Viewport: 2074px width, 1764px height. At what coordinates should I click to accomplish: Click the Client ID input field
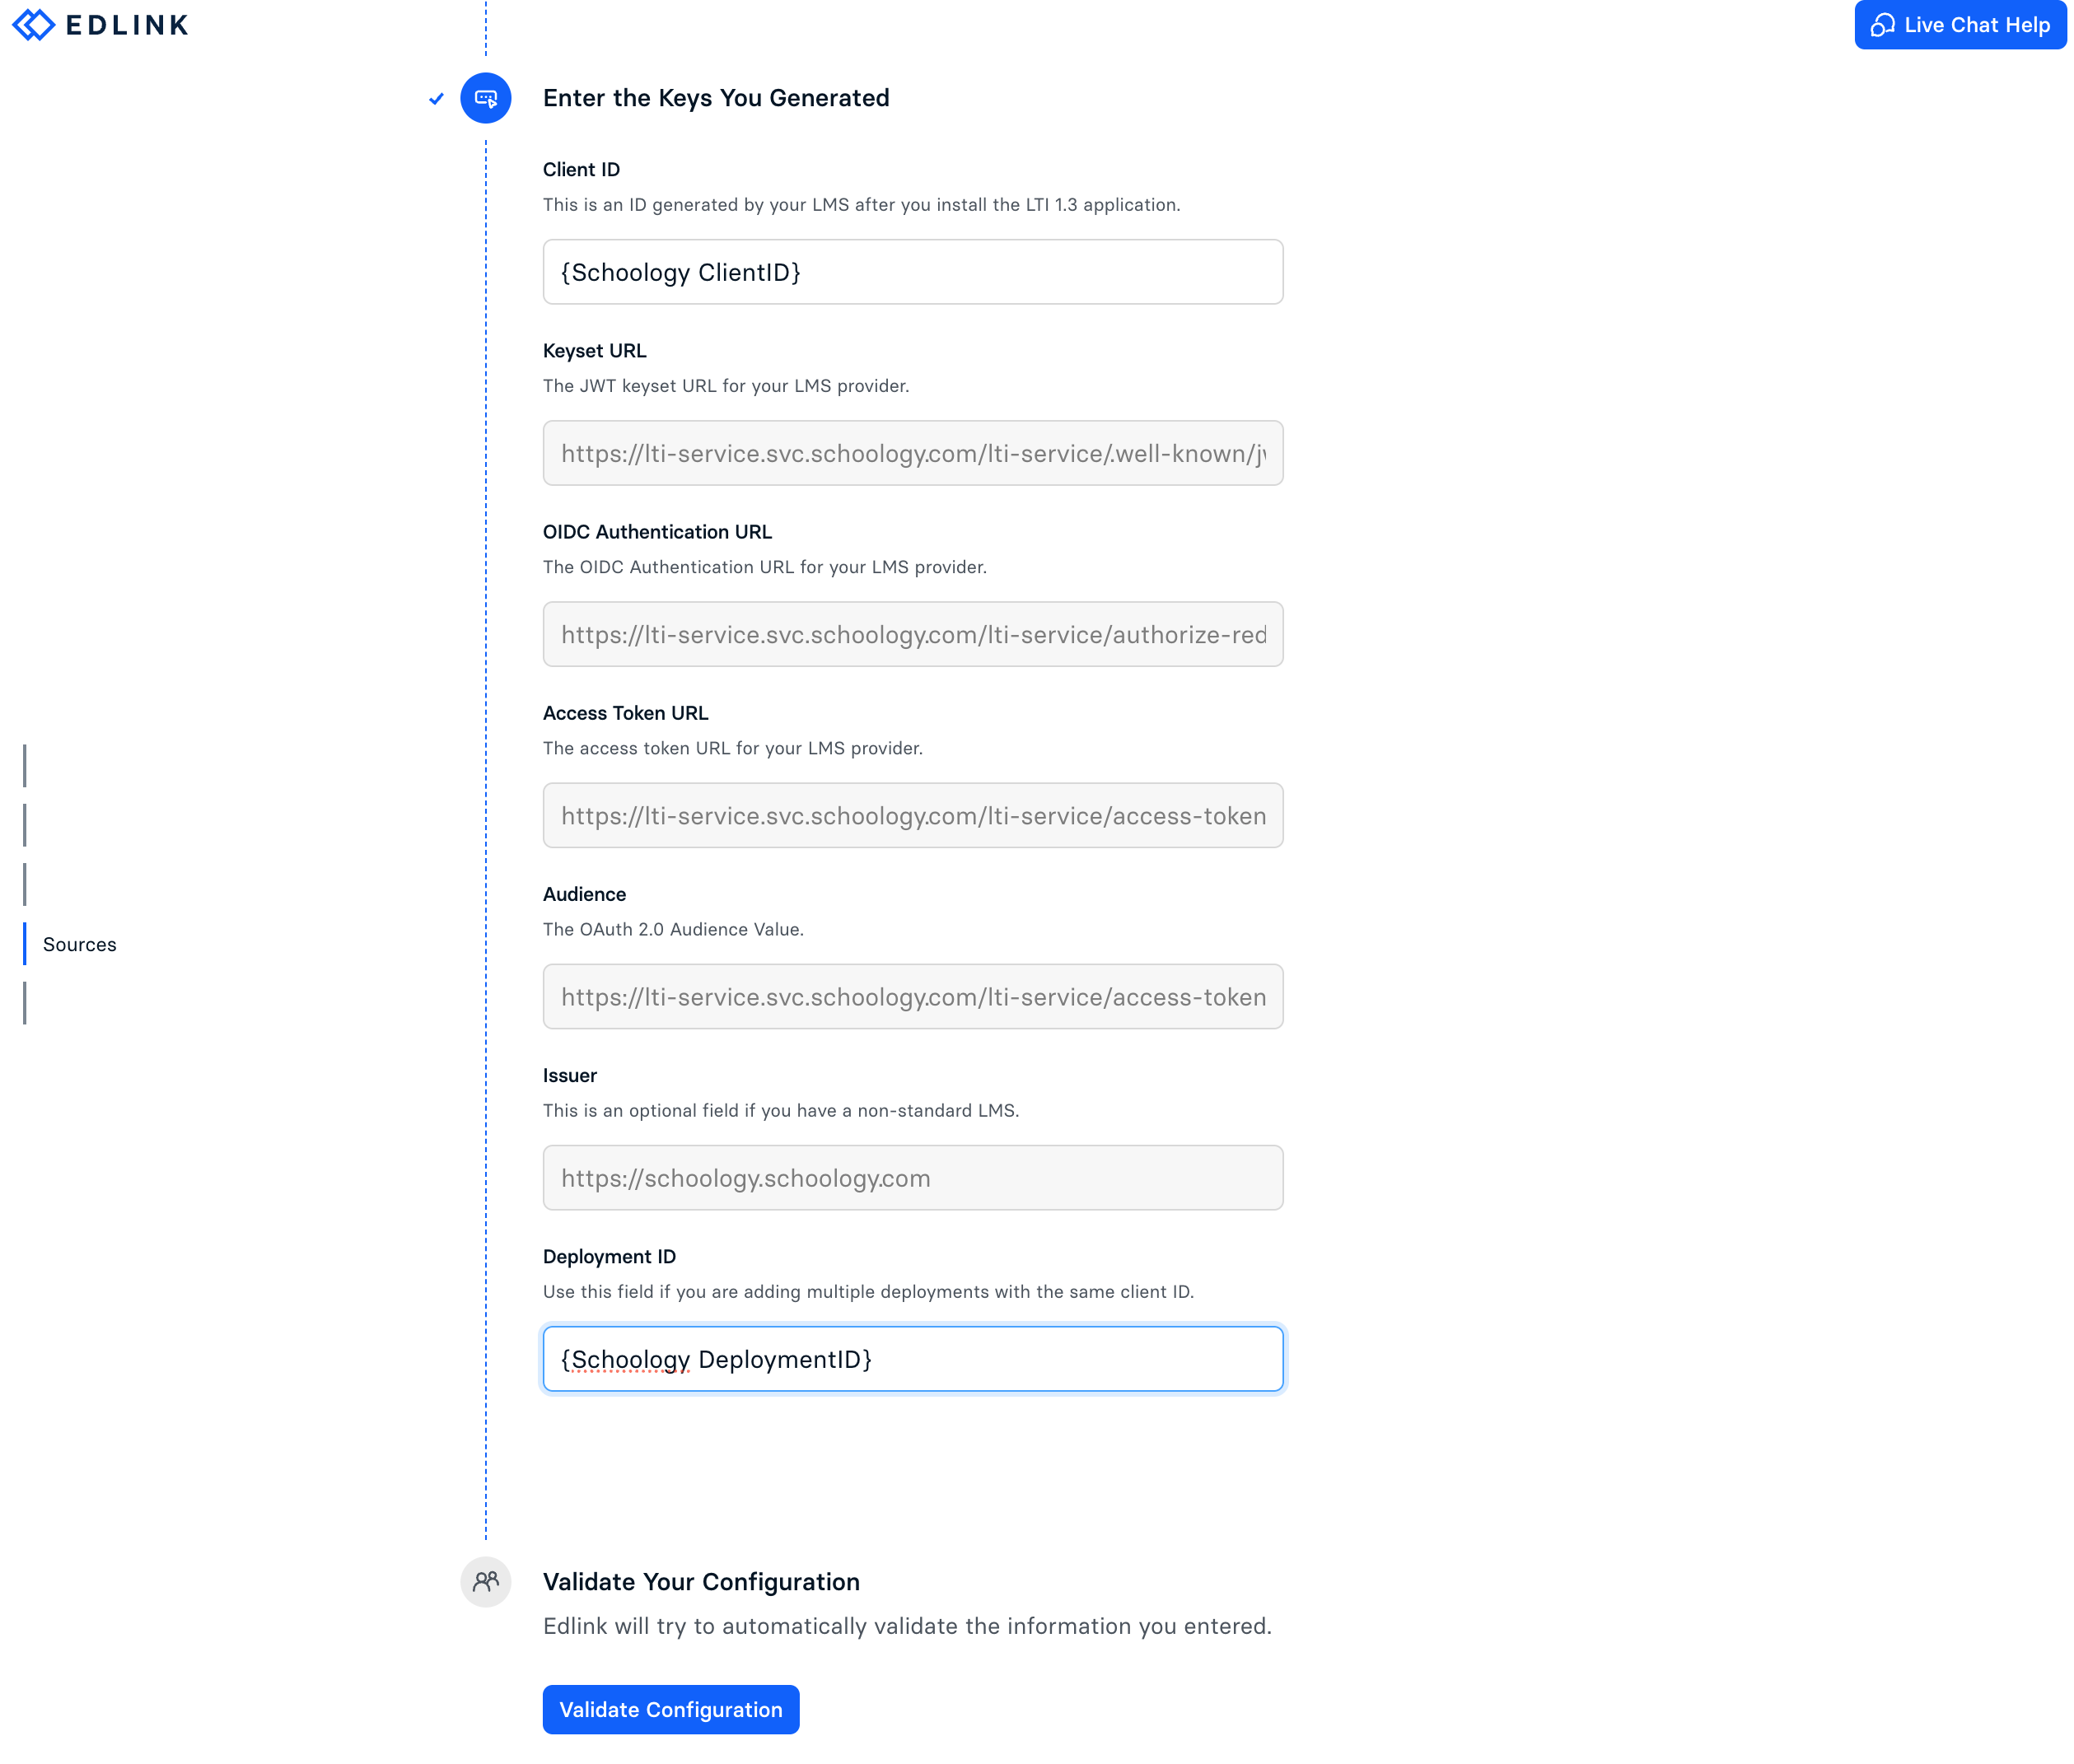click(x=912, y=271)
